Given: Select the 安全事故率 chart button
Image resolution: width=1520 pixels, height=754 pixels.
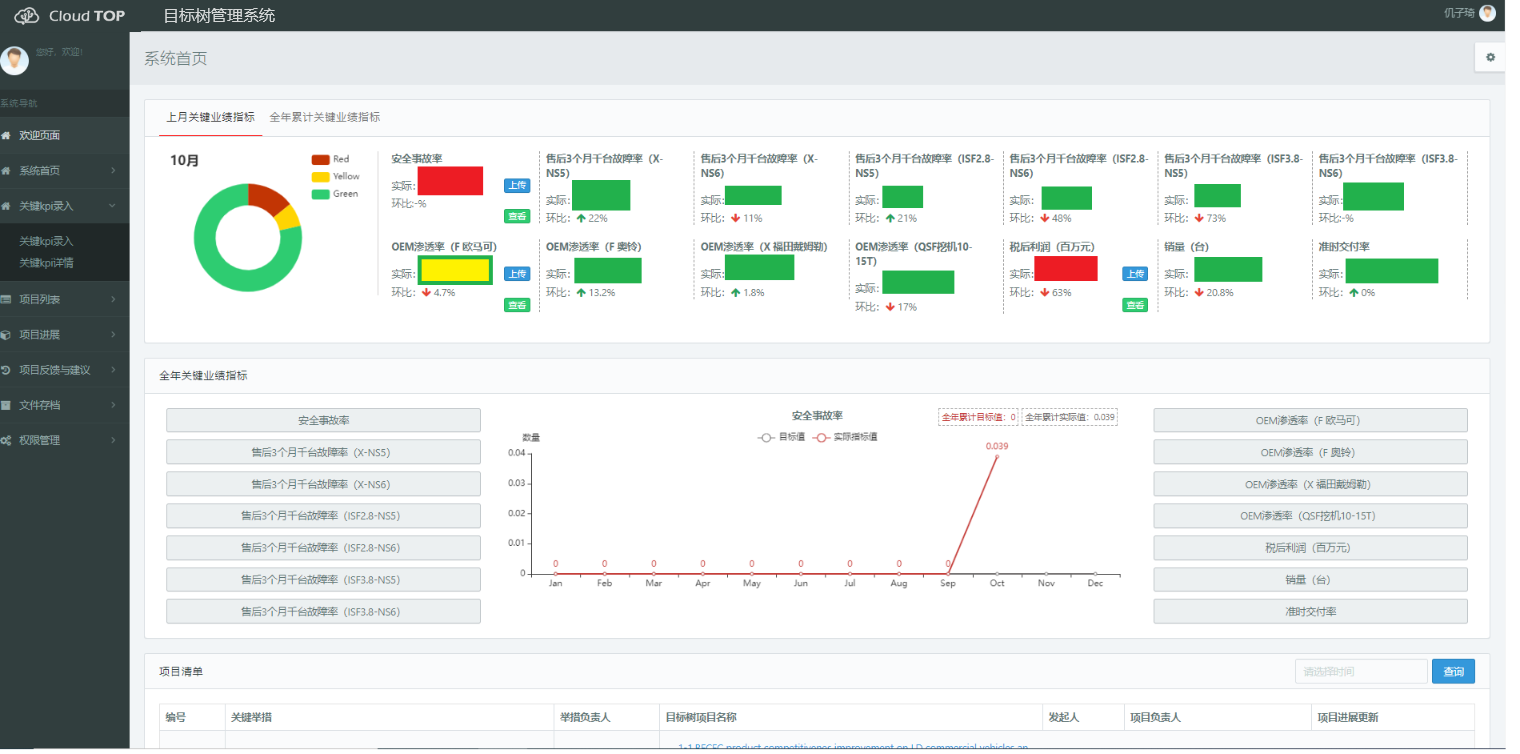Looking at the screenshot, I should [x=323, y=421].
